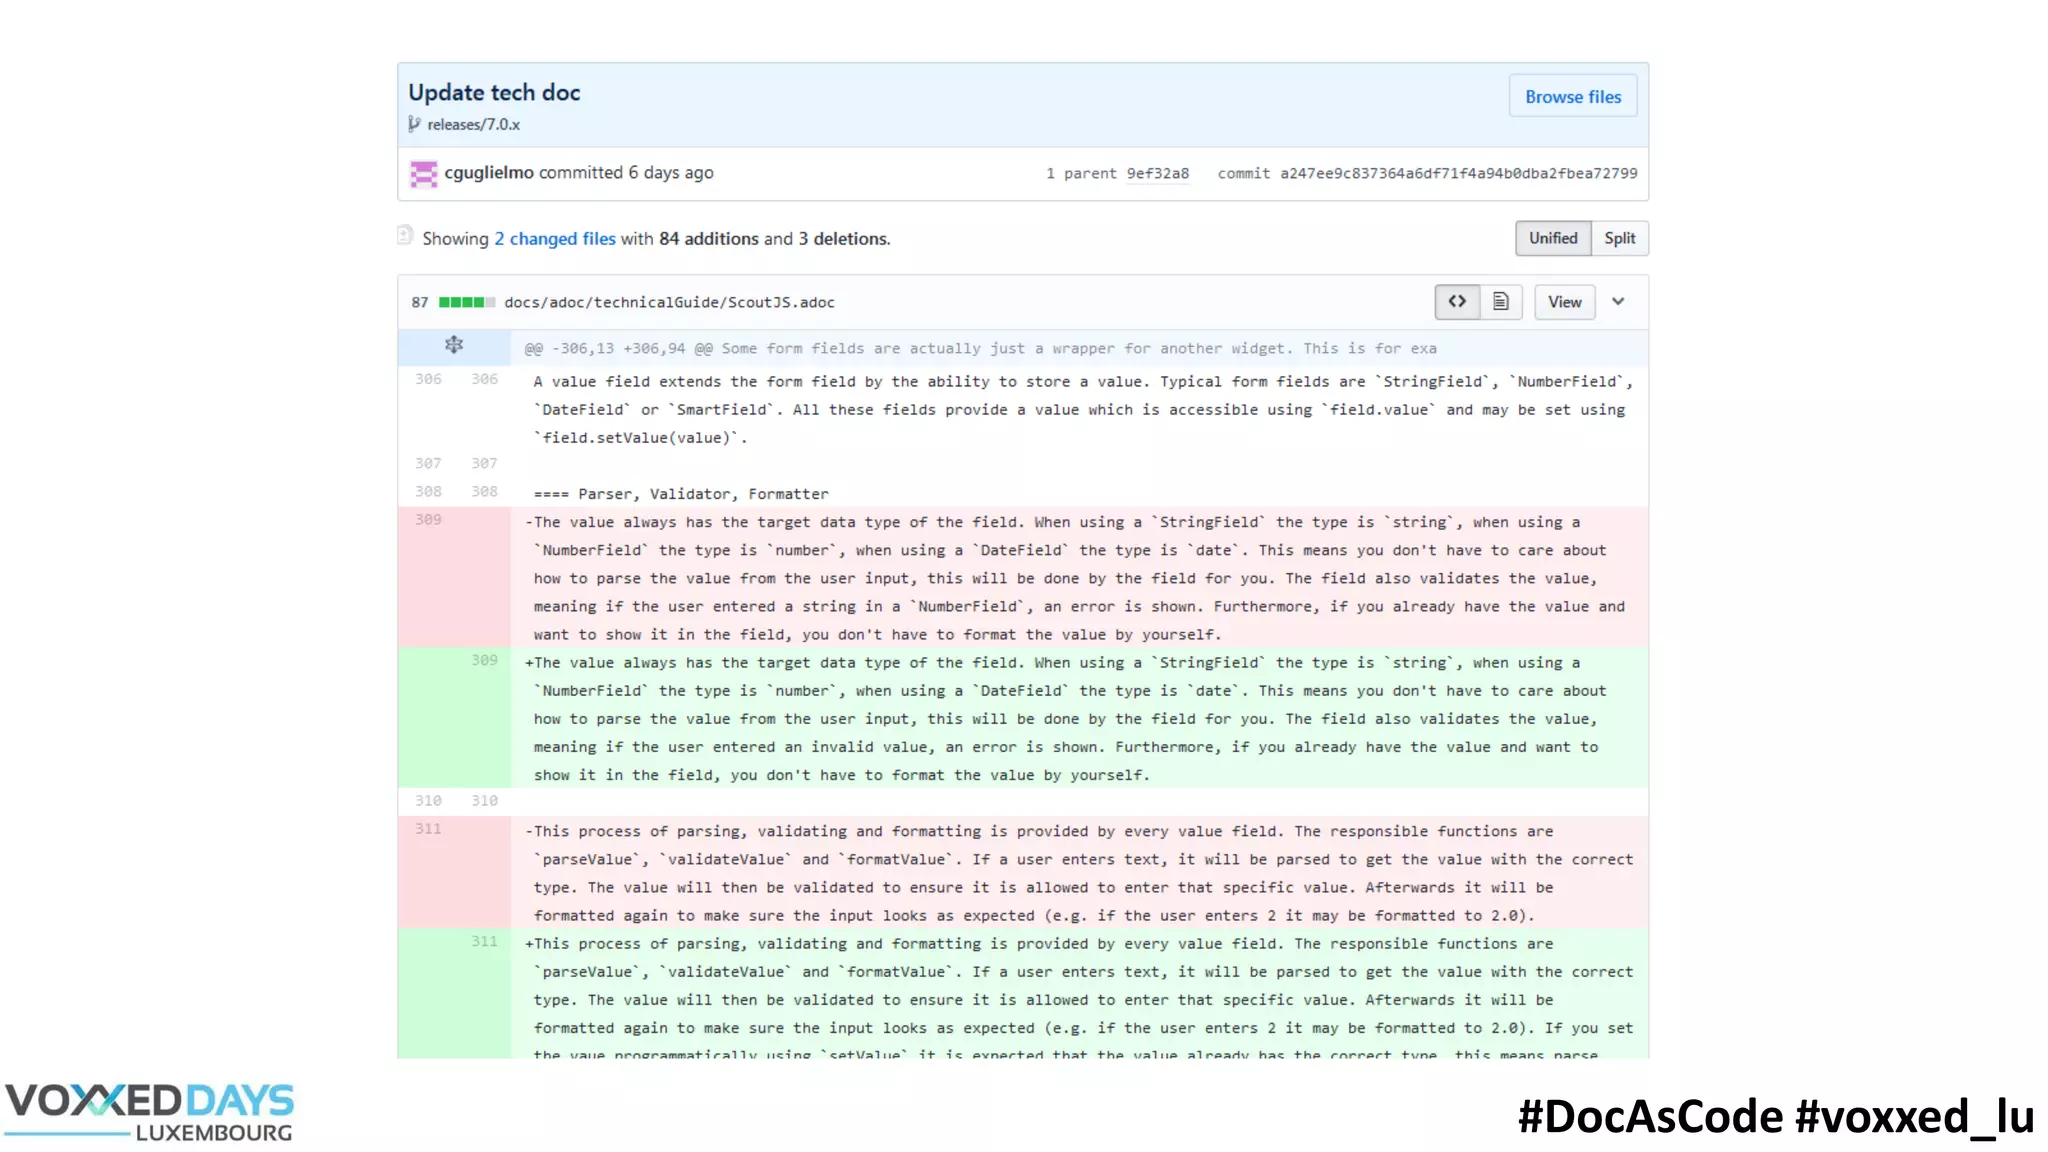Screen dimensions: 2048x1152
Task: Select added line number 309
Action: click(x=484, y=660)
